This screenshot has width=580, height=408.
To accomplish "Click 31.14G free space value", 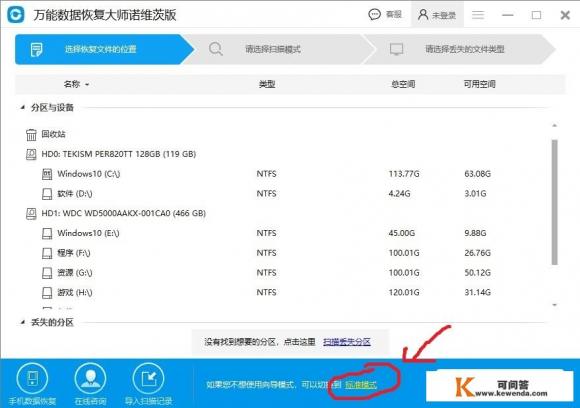I will 478,293.
